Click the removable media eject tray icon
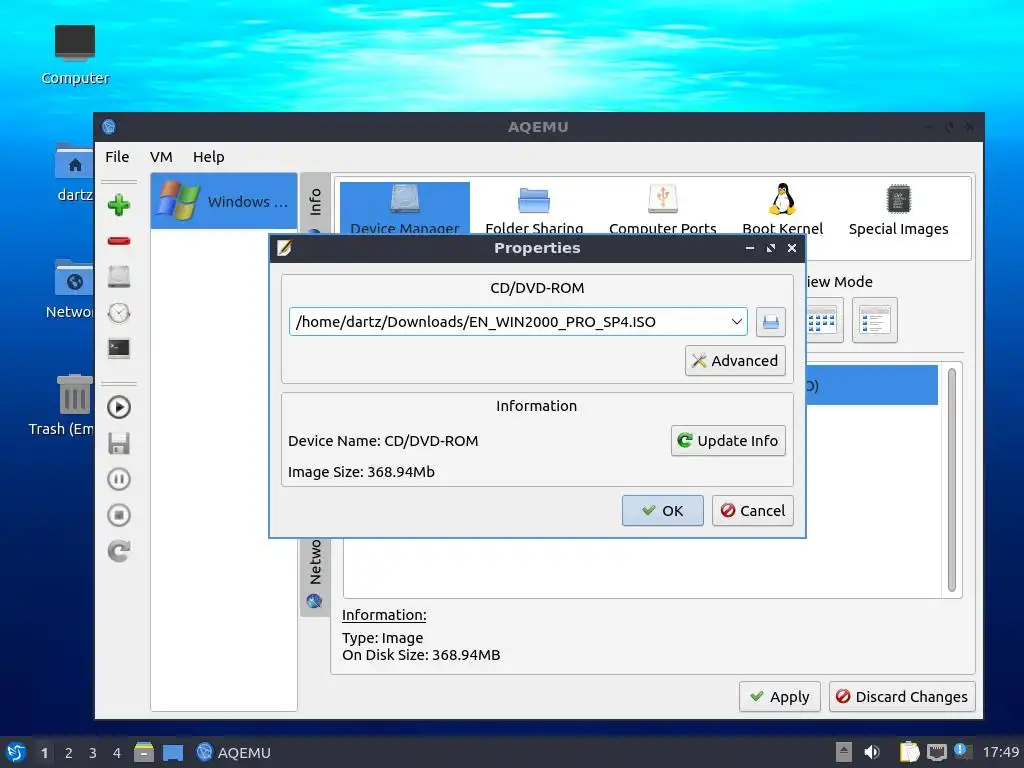The height and width of the screenshot is (768, 1024). coord(844,752)
